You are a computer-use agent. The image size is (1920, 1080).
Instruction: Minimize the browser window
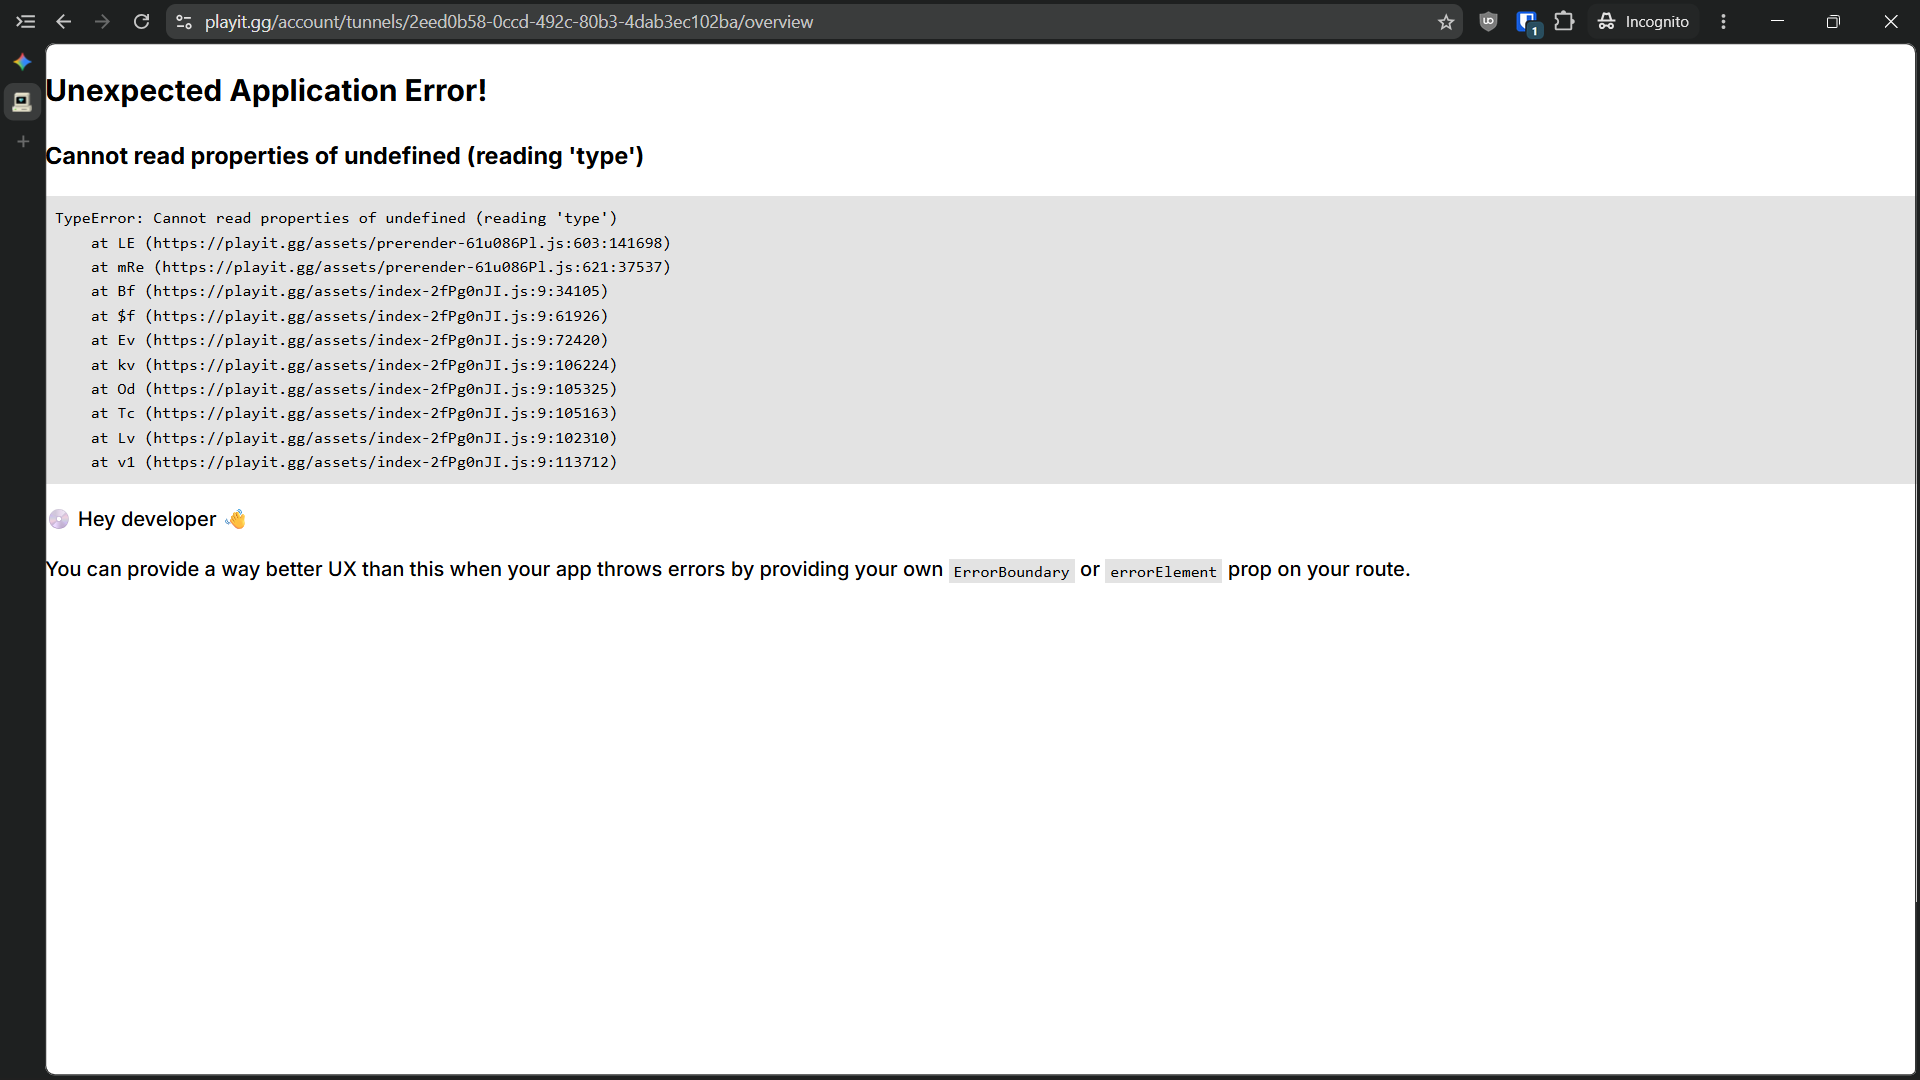1777,22
